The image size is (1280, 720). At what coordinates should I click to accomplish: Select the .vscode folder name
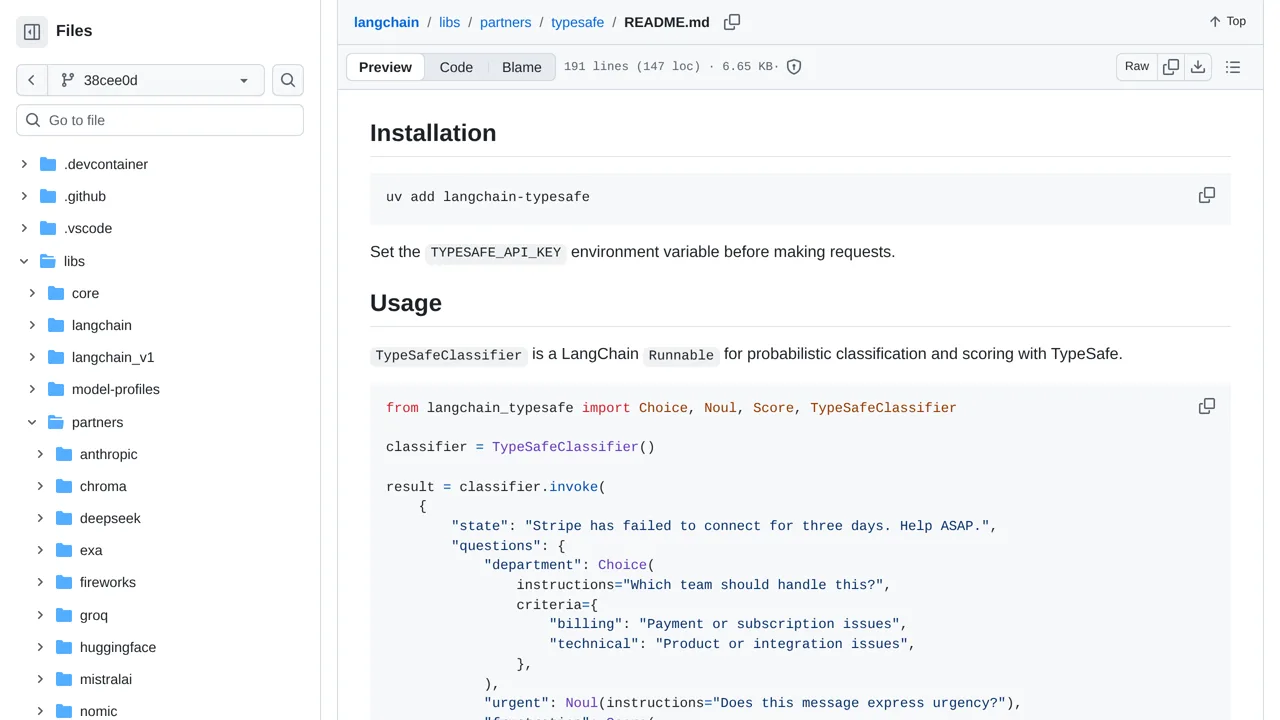(x=88, y=228)
